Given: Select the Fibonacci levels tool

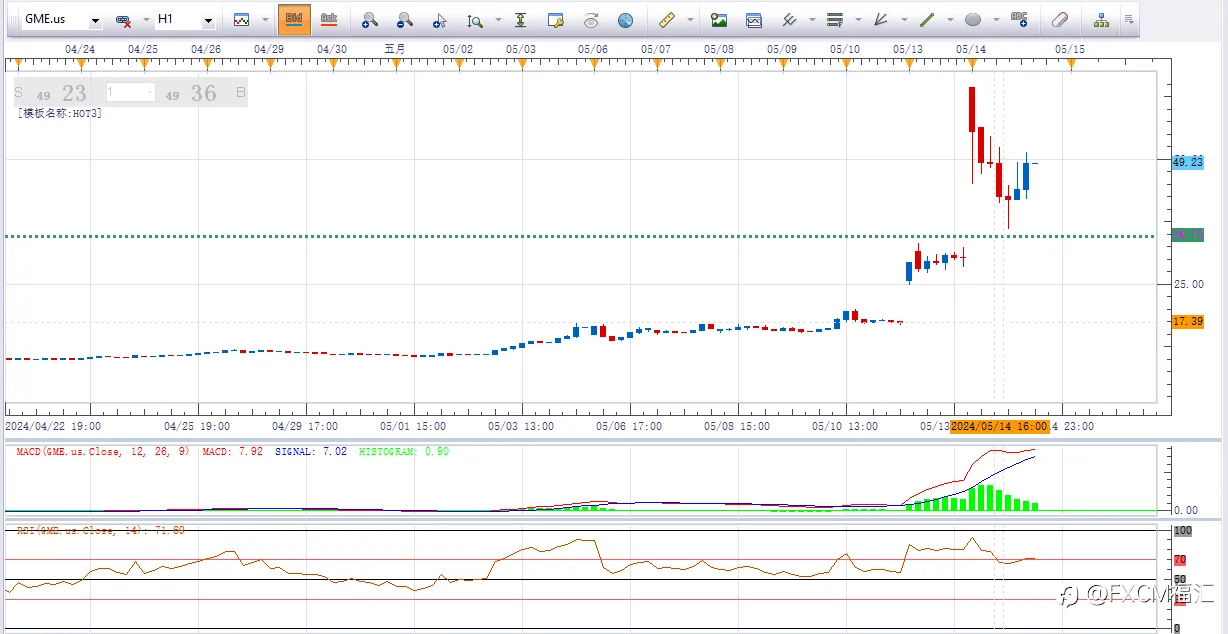Looking at the screenshot, I should (x=835, y=20).
